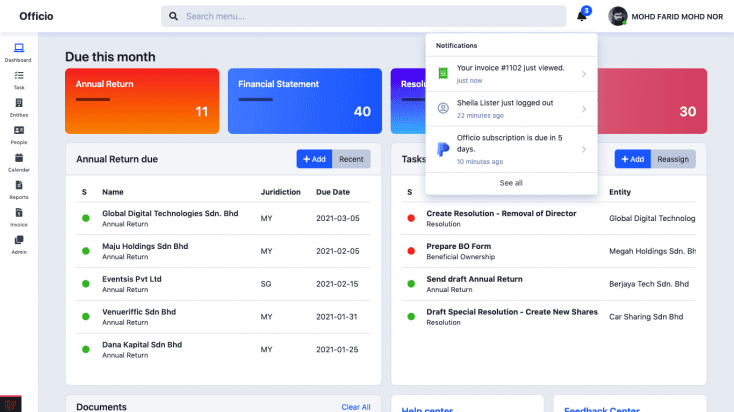
Task: Click the PayPal subscription notification icon
Action: [443, 149]
